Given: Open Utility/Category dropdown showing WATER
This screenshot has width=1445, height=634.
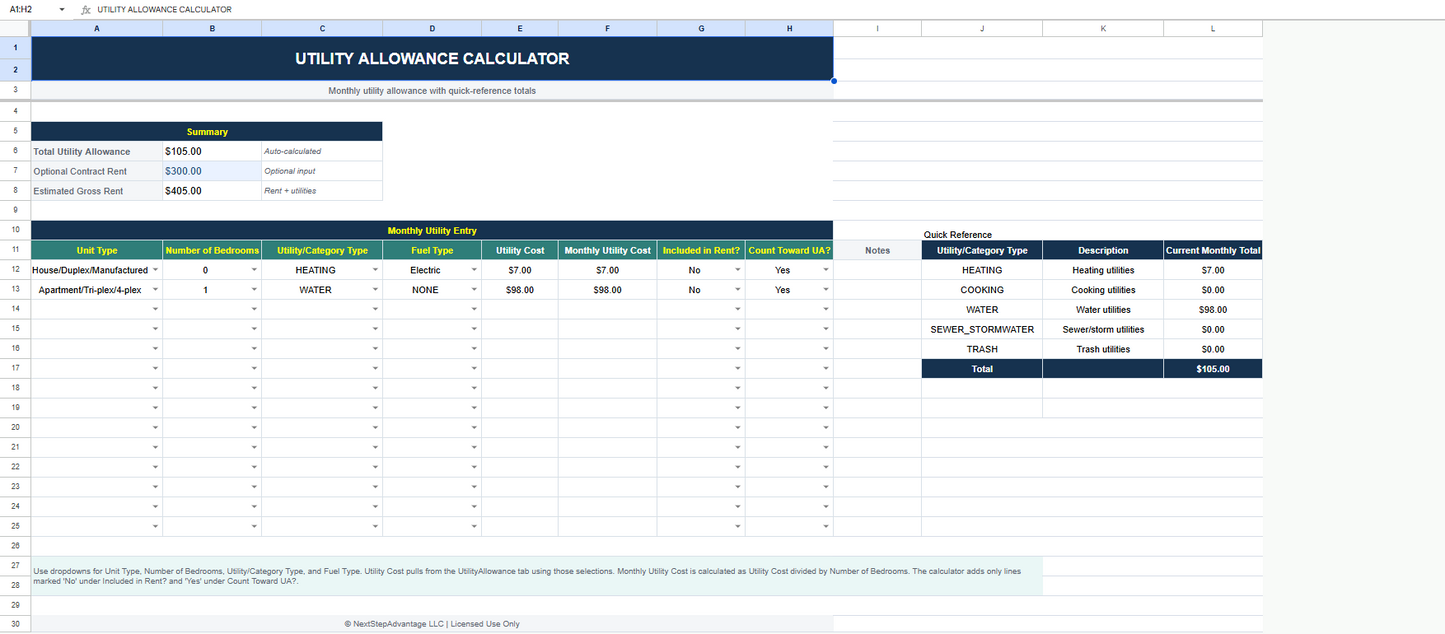Looking at the screenshot, I should [x=375, y=290].
